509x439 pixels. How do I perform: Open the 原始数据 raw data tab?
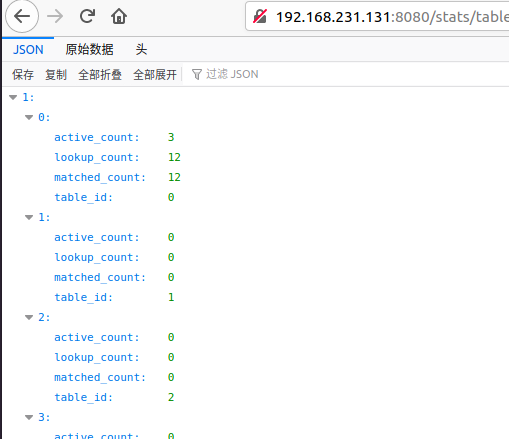tap(89, 50)
